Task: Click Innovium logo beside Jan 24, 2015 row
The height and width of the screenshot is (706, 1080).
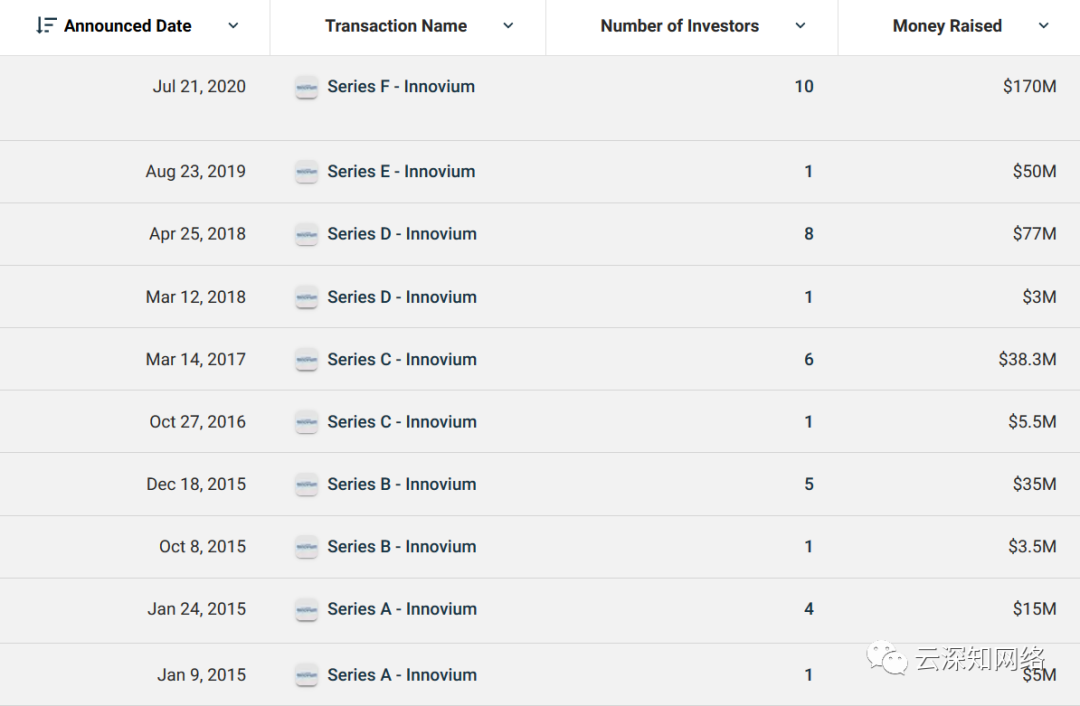Action: 306,610
